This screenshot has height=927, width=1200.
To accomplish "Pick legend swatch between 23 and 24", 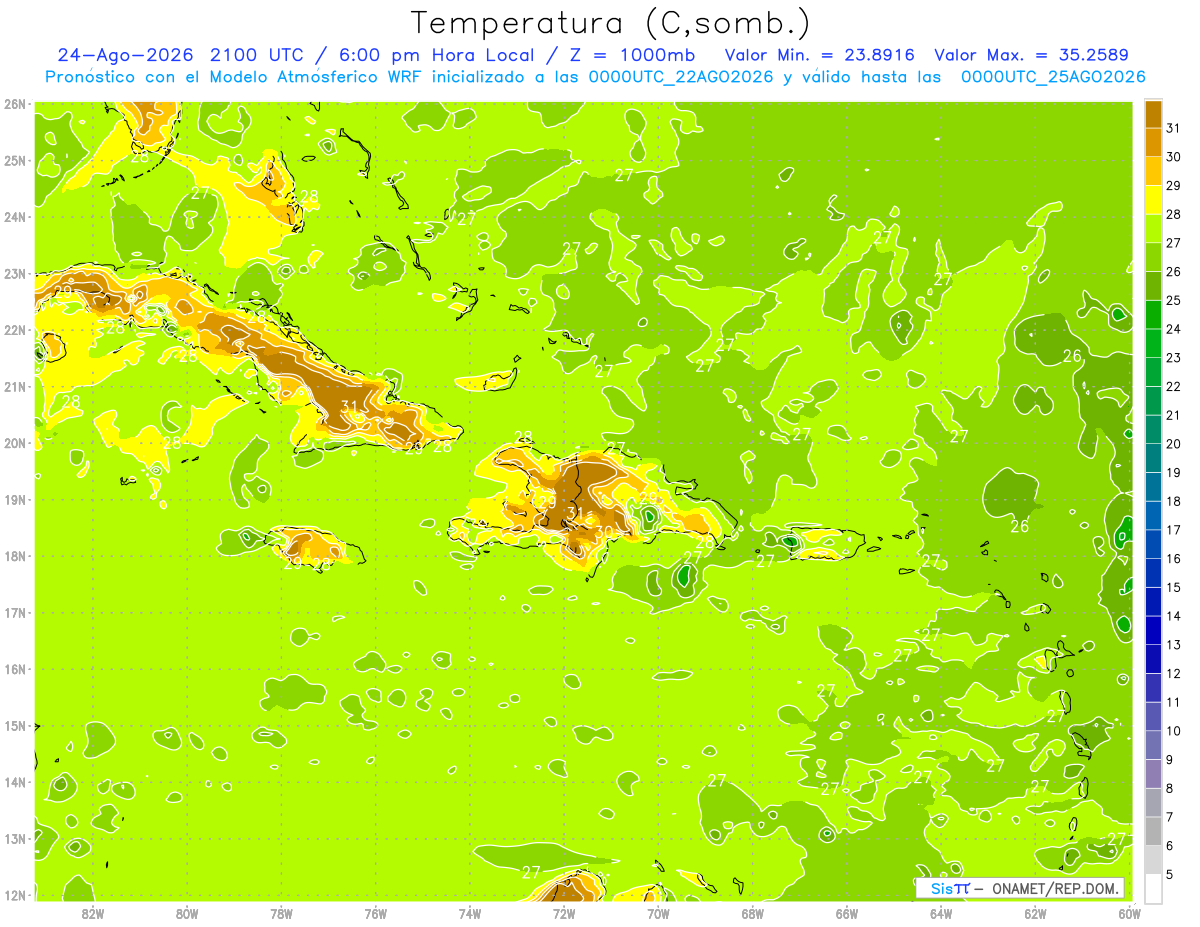I will pyautogui.click(x=1153, y=343).
